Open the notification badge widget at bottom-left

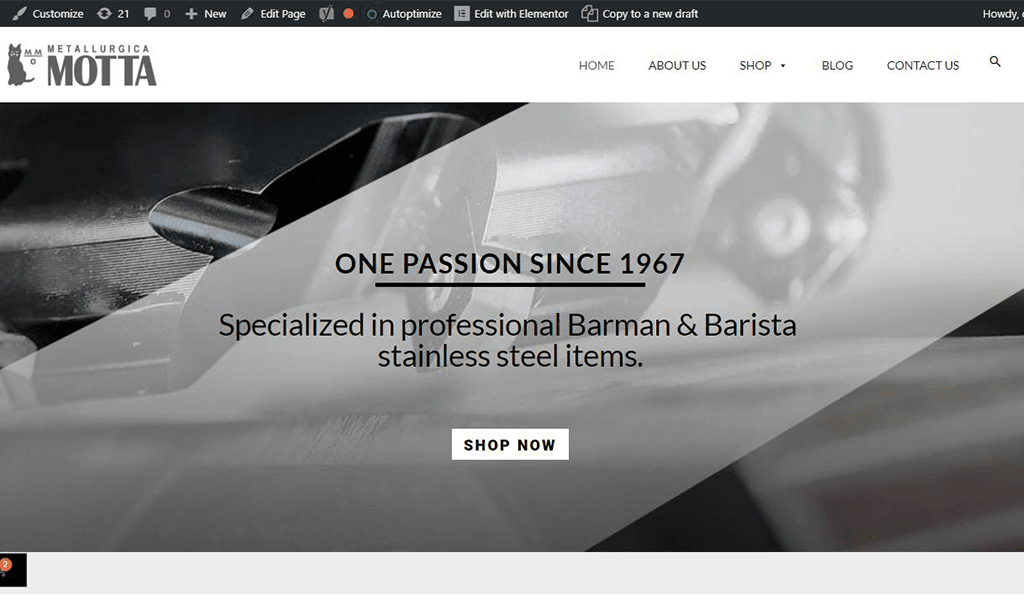[x=13, y=569]
